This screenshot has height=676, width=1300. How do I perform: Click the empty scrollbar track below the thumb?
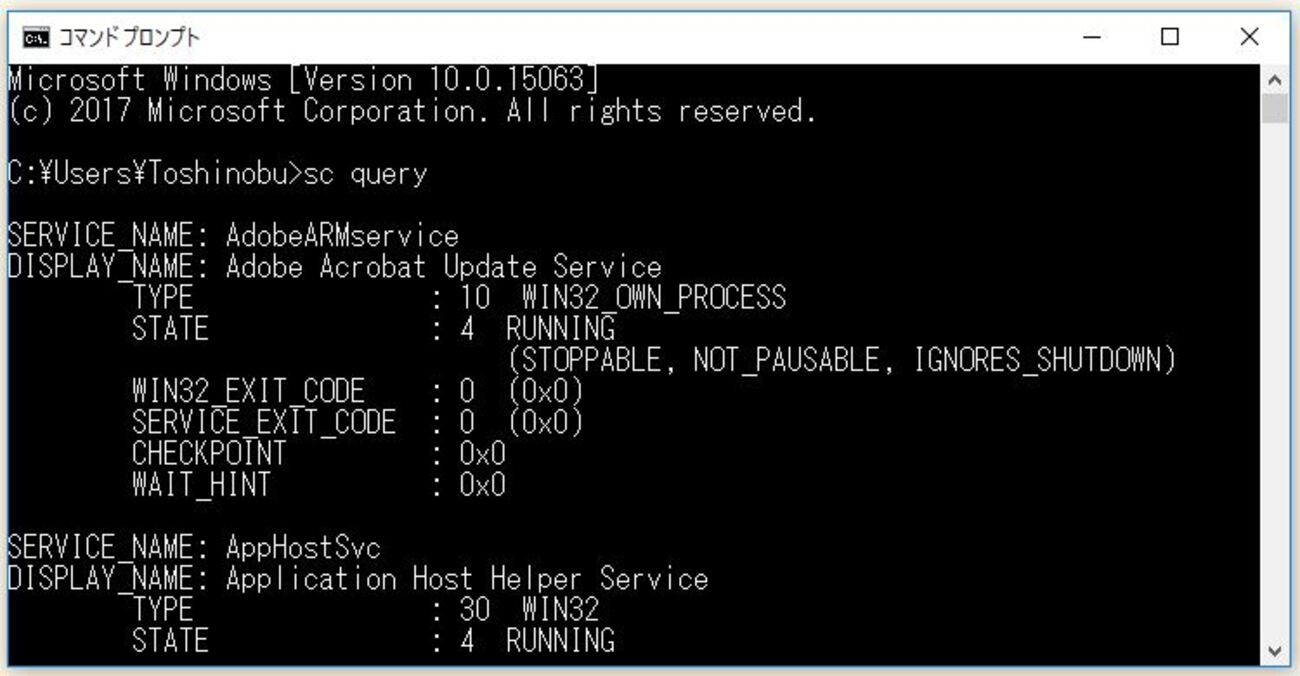(1275, 379)
